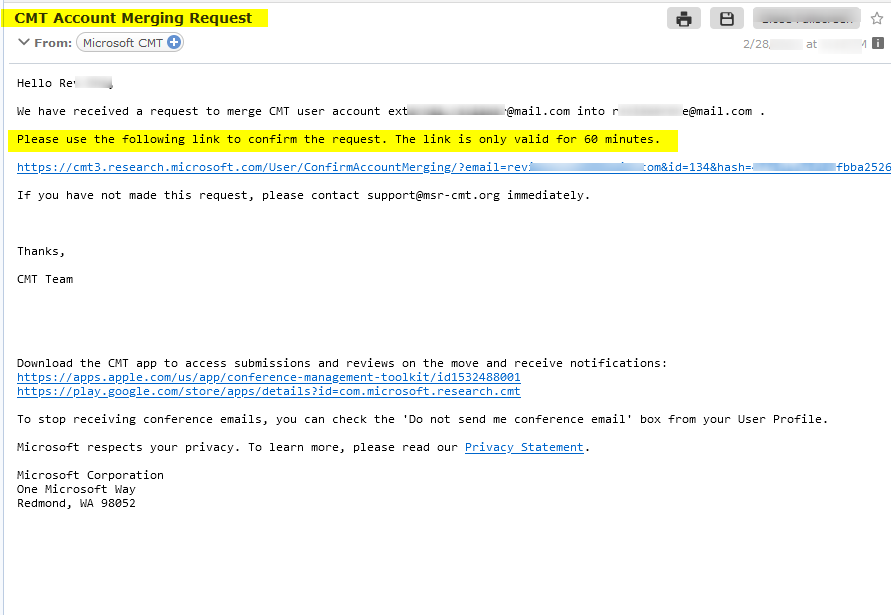Print this email message
Screen dimensions: 891x615
[683, 19]
